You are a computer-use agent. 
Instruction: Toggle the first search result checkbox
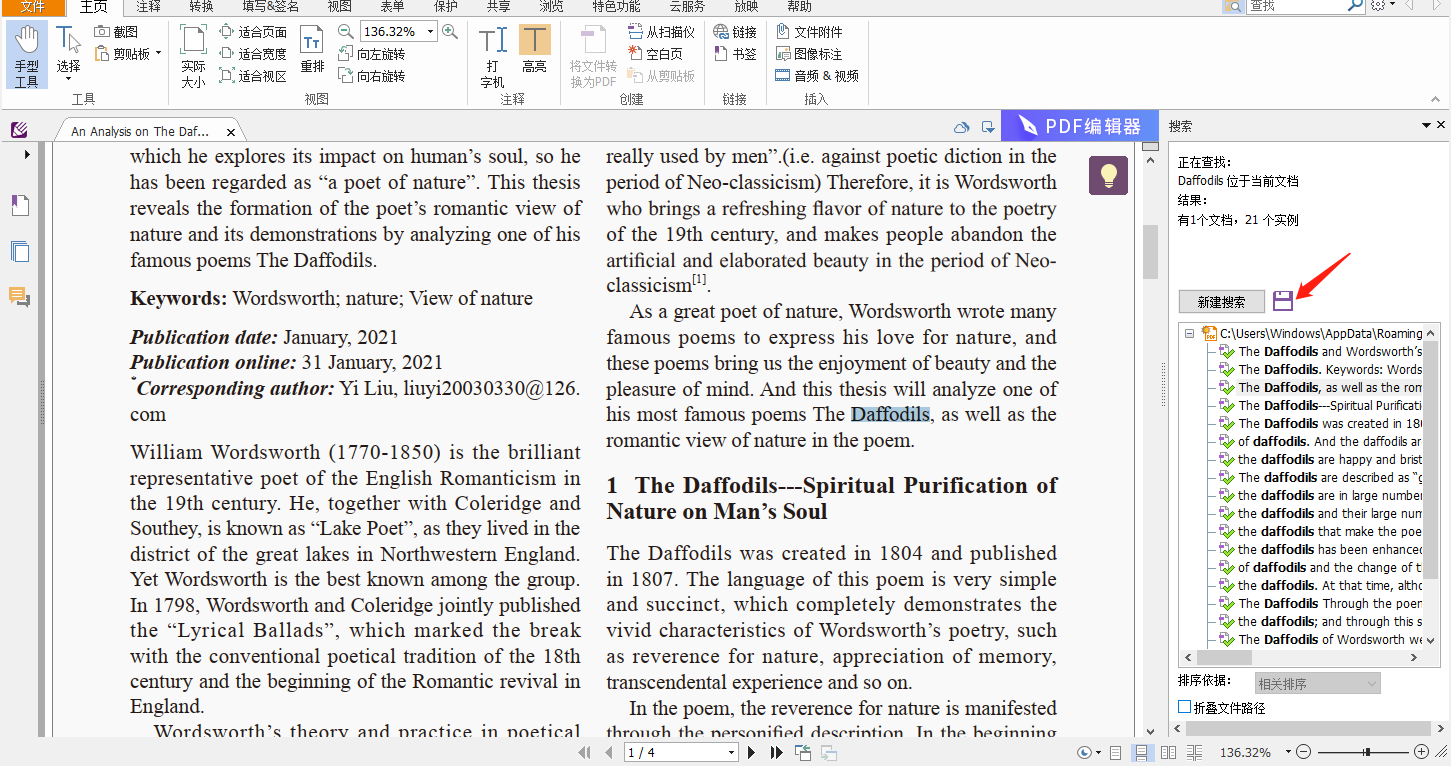click(1227, 352)
